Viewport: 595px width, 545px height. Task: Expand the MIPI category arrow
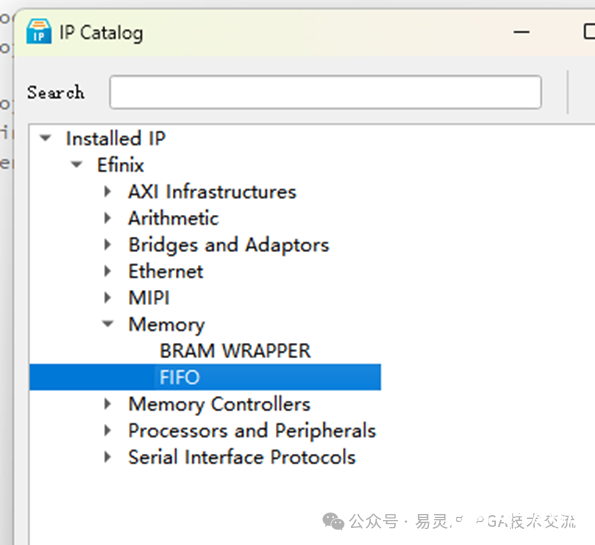[108, 298]
